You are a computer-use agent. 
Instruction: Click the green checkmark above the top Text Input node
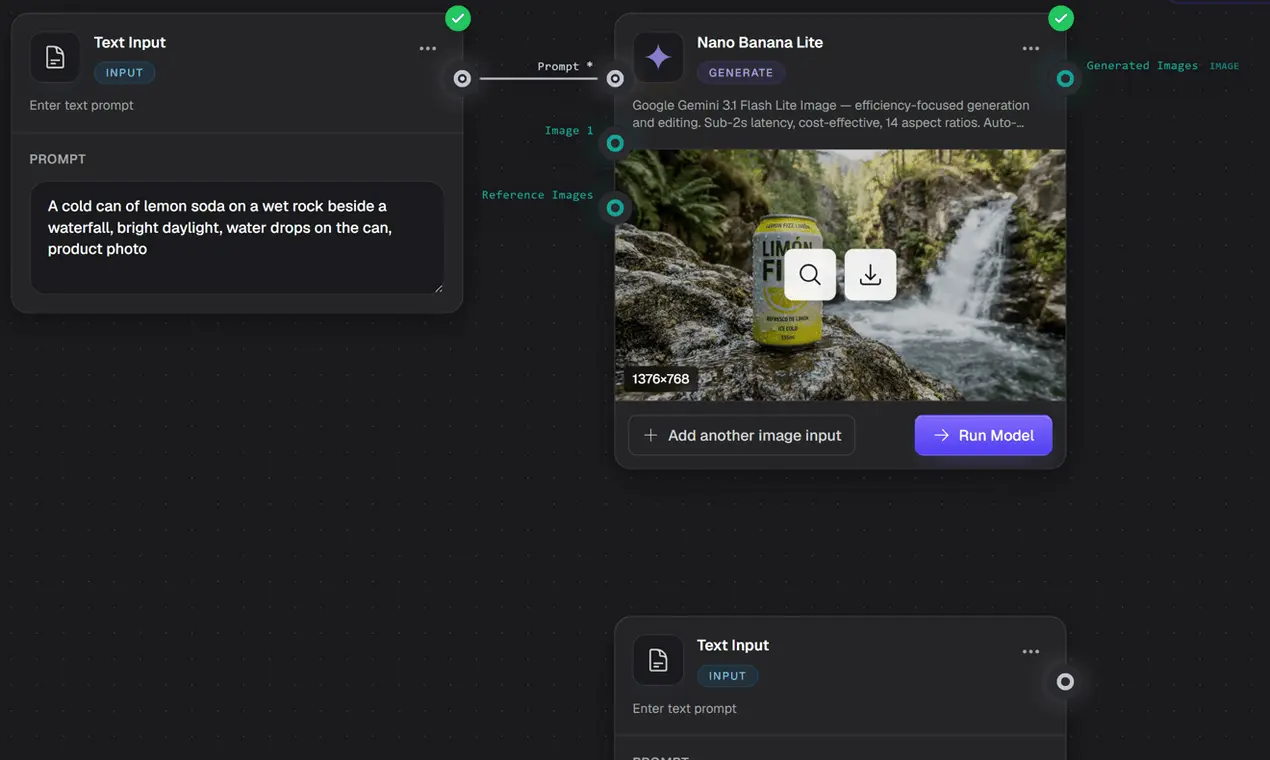click(458, 18)
